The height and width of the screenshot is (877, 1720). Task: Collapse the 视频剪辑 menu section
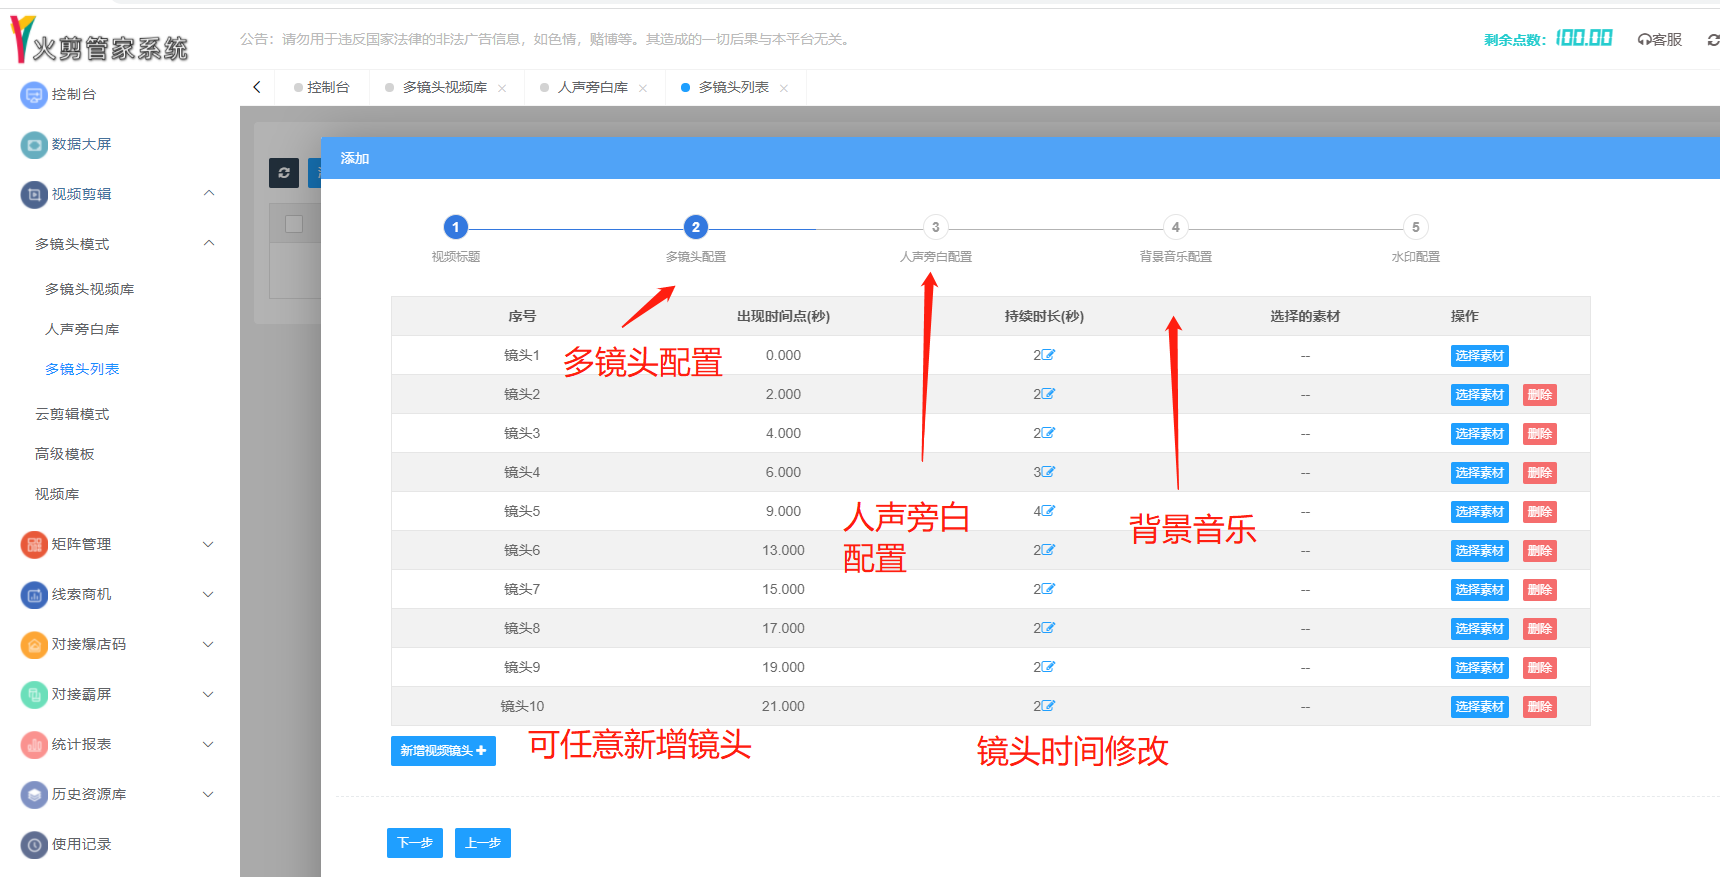[208, 194]
